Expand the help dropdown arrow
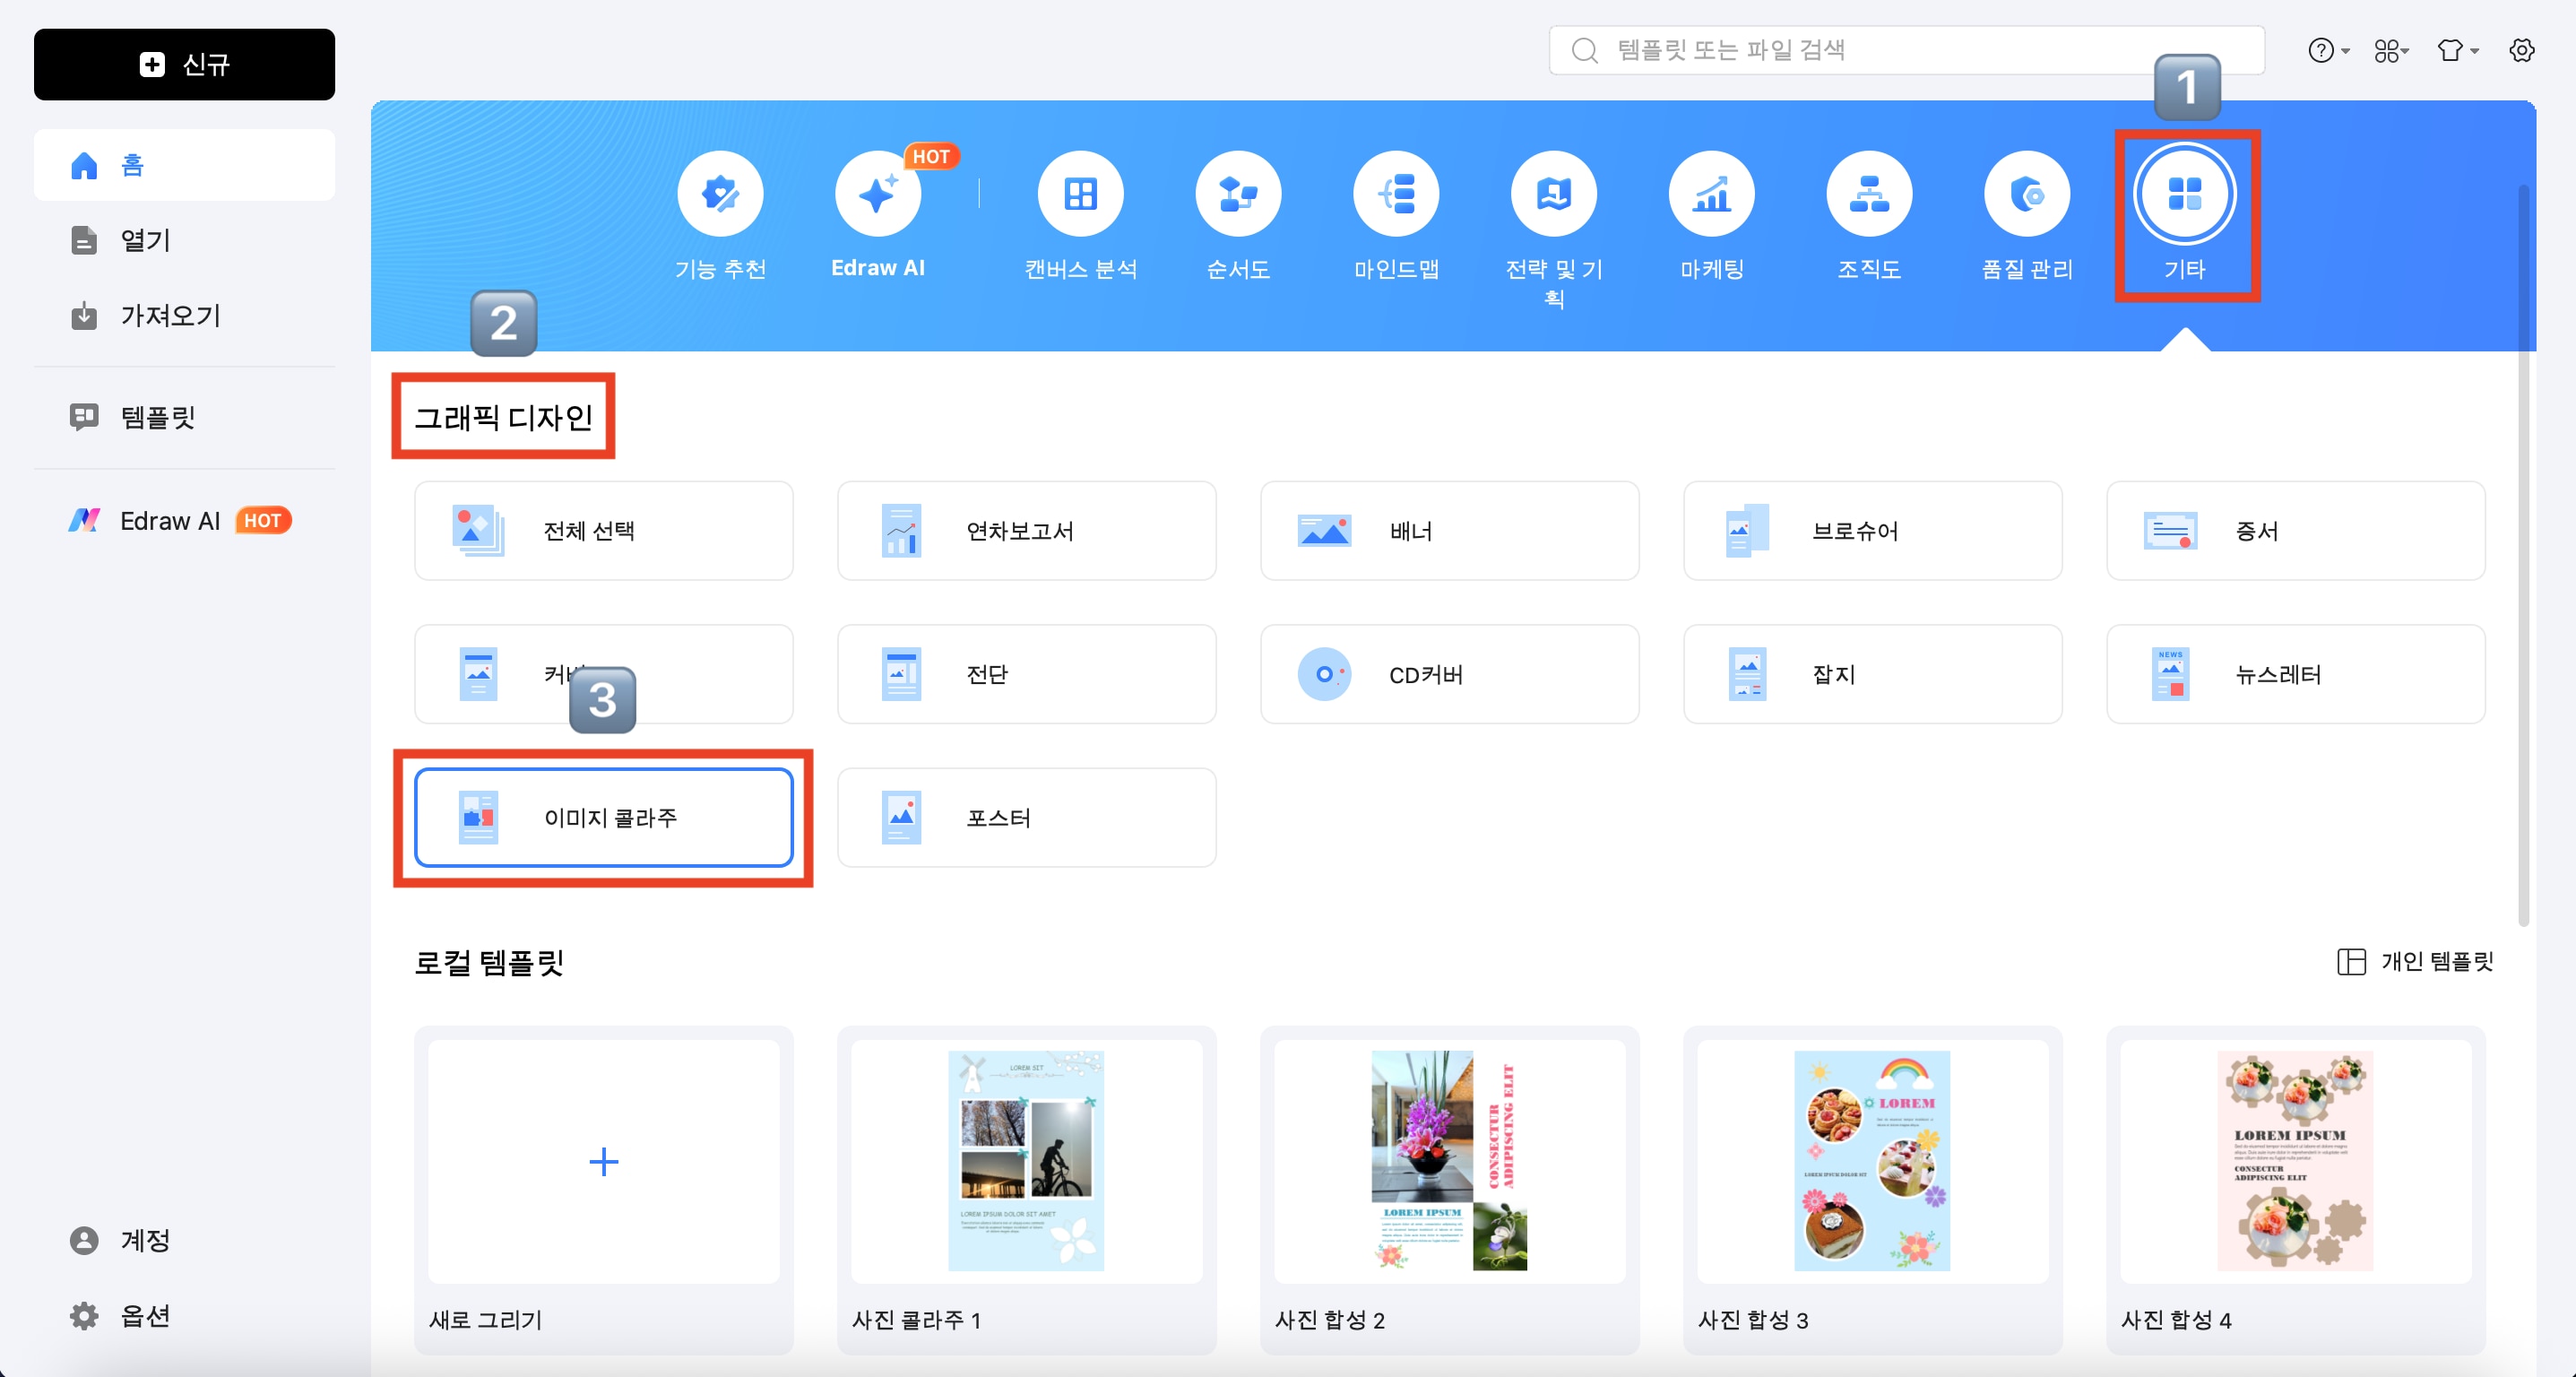The height and width of the screenshot is (1377, 2576). pos(2343,51)
